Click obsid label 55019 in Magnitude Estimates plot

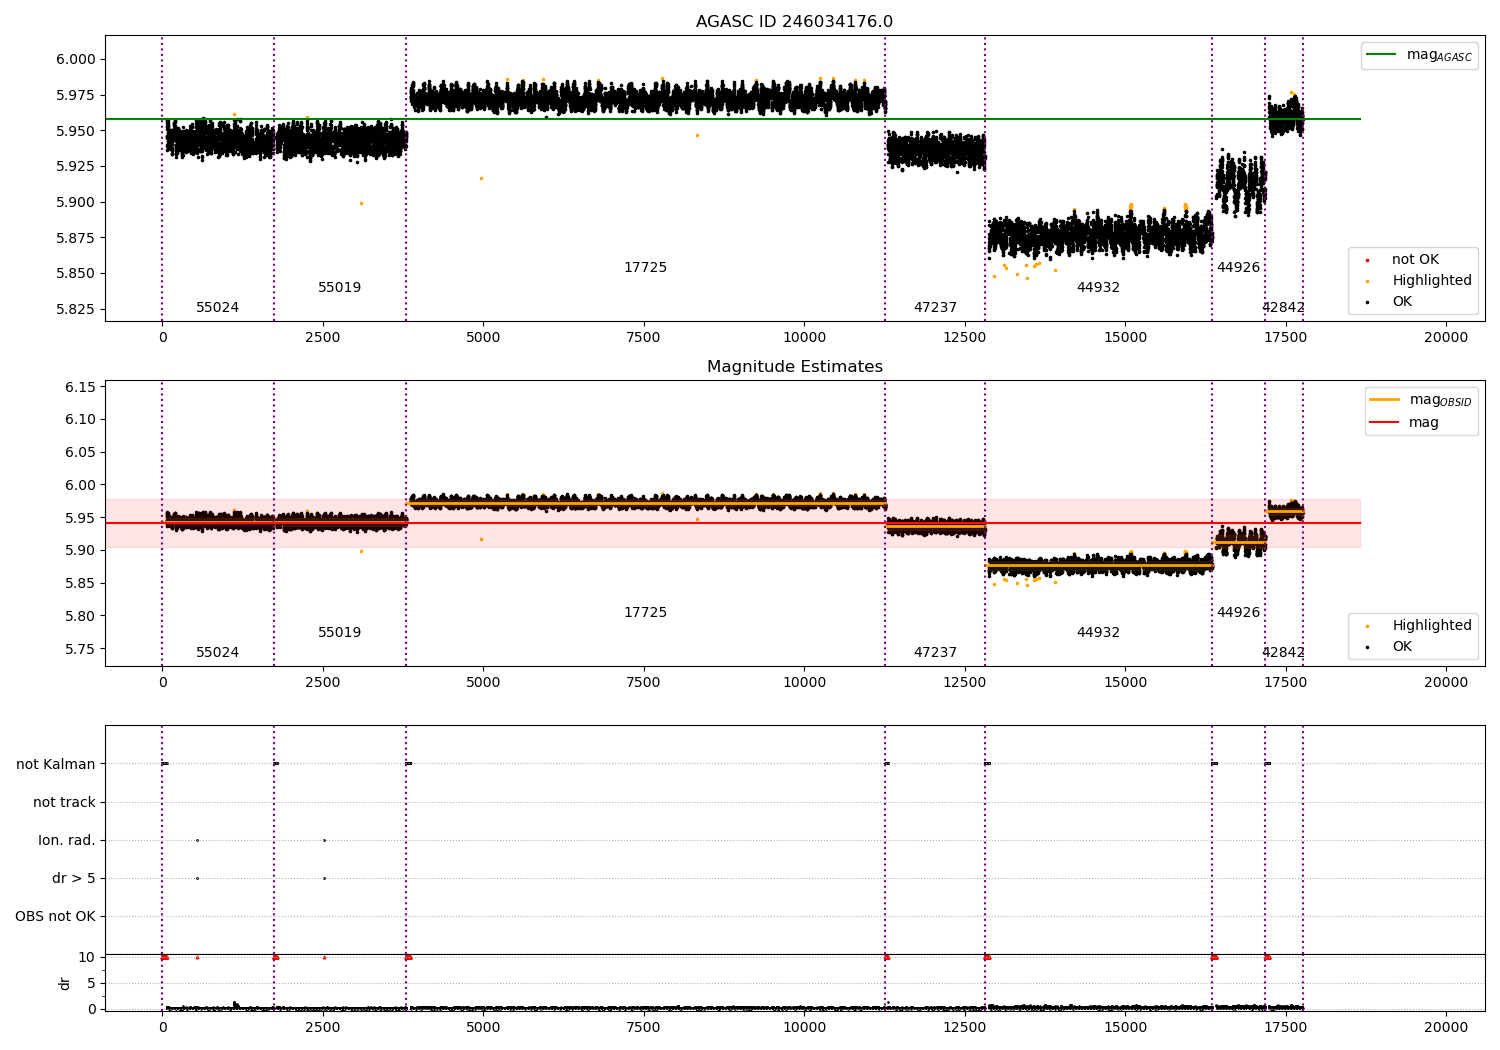(339, 633)
